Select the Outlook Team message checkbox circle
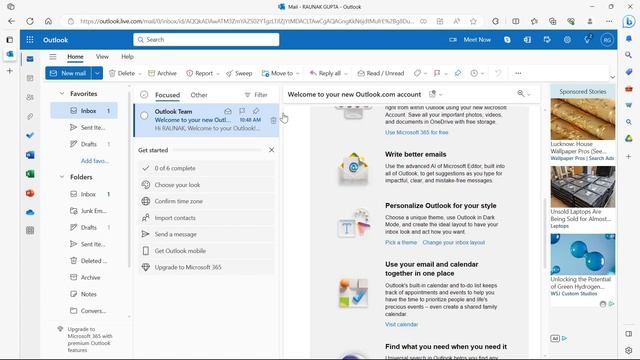 pos(144,116)
